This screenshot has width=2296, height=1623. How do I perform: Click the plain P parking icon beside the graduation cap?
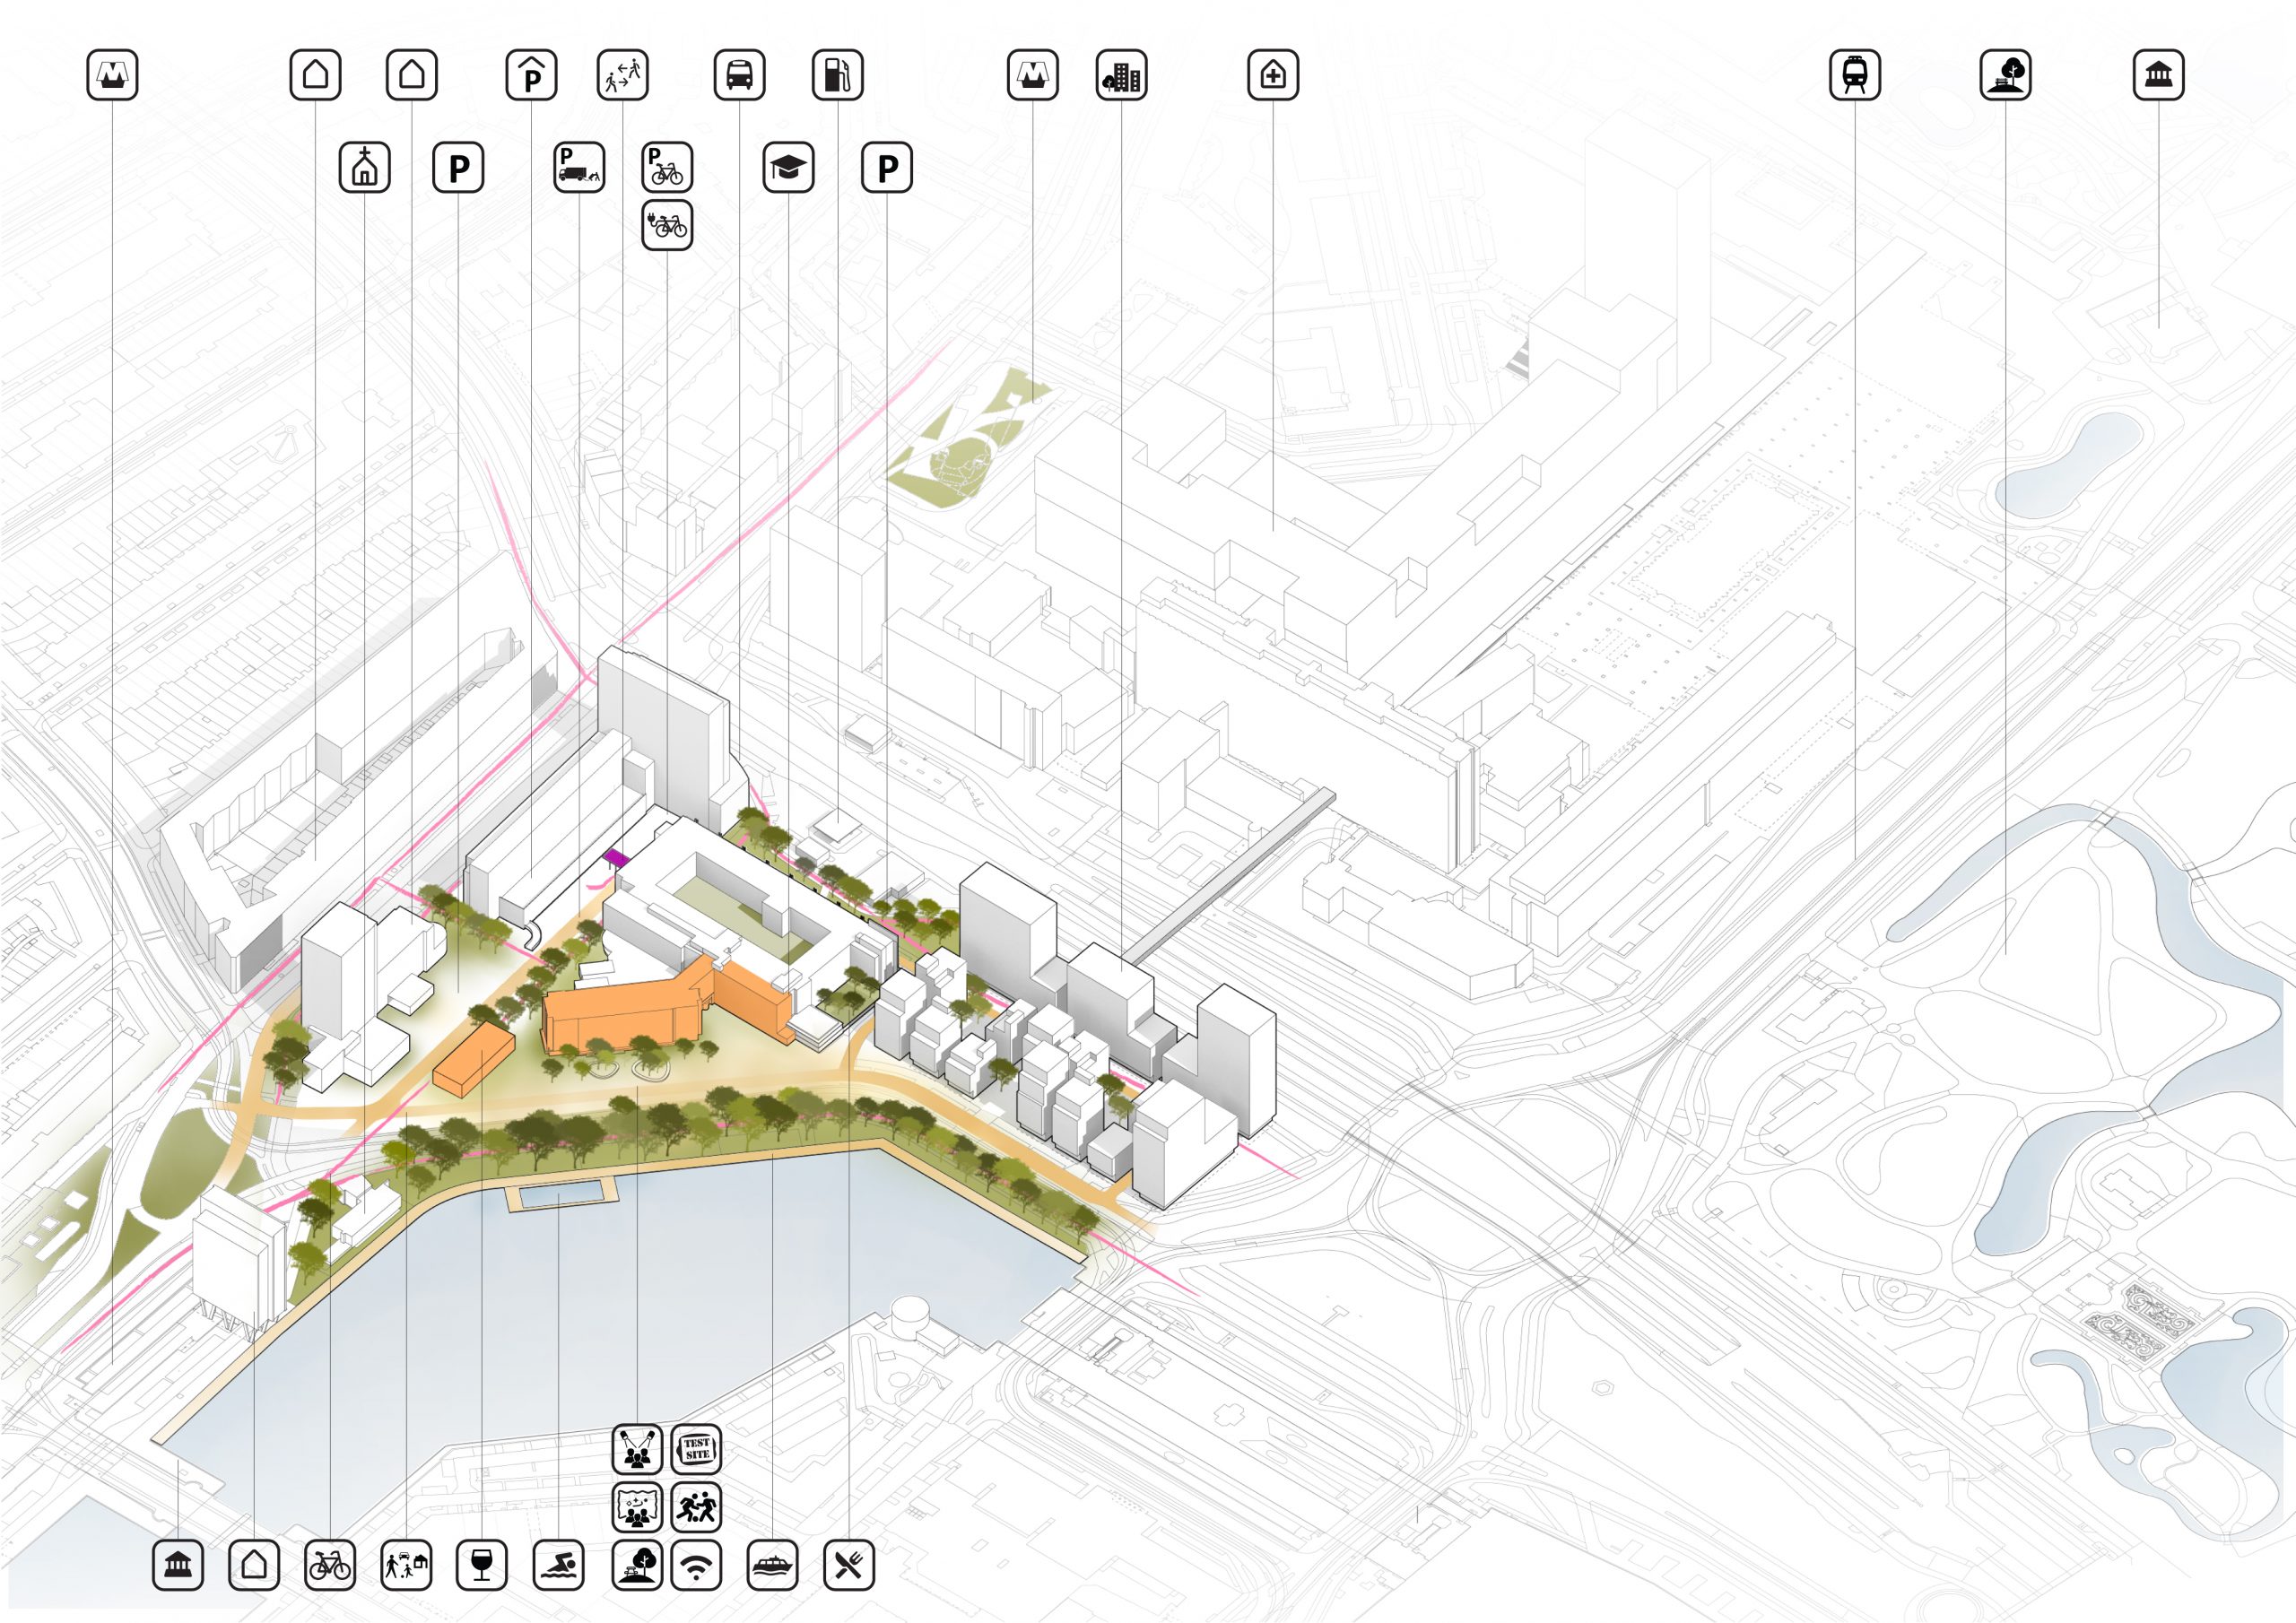pos(887,167)
